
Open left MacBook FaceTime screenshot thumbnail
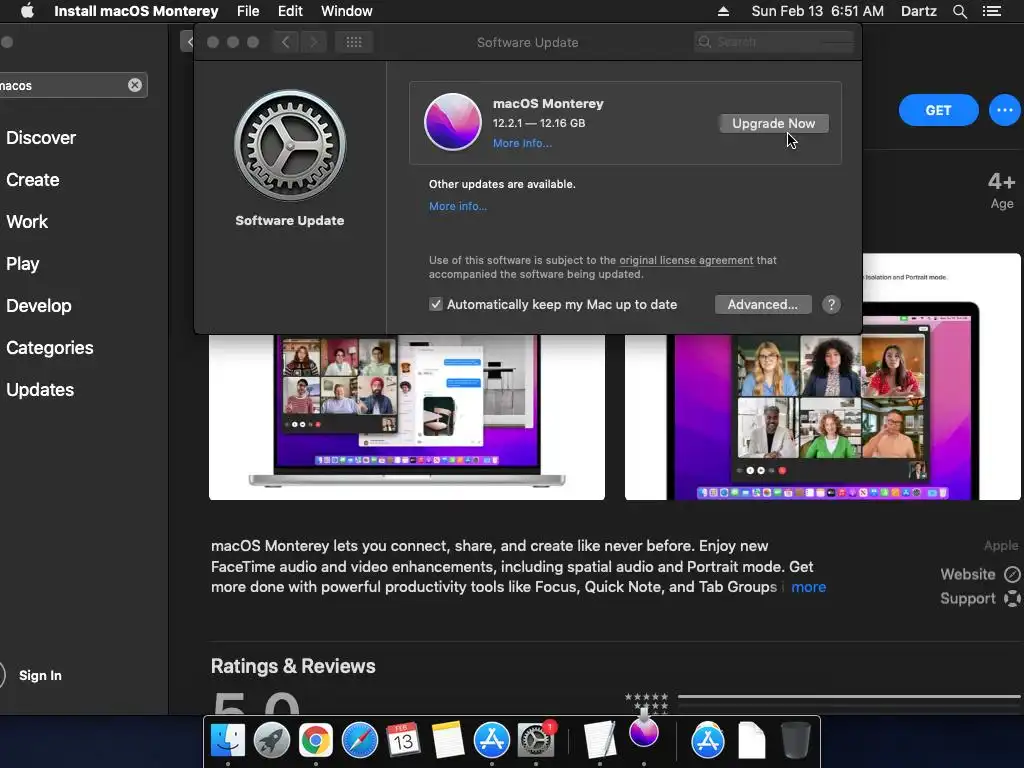407,417
